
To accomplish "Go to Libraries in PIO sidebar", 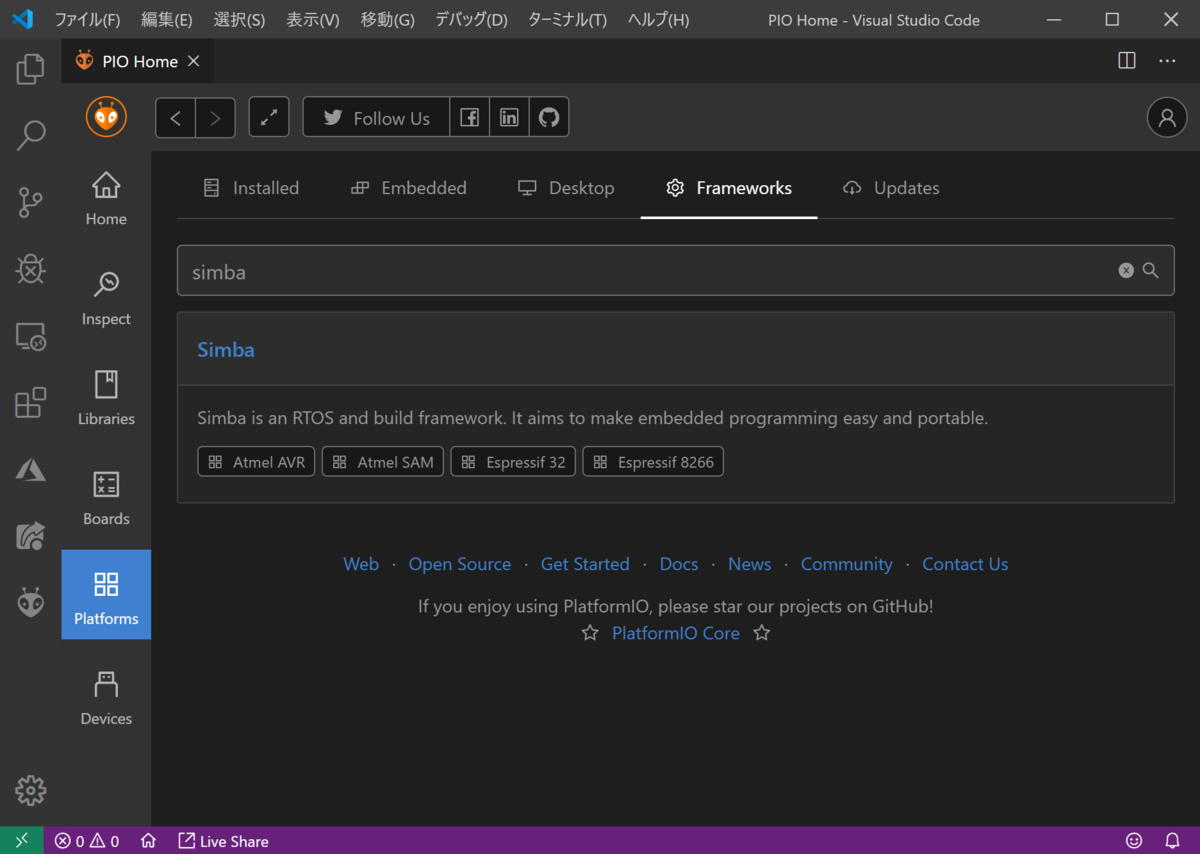I will (x=106, y=399).
